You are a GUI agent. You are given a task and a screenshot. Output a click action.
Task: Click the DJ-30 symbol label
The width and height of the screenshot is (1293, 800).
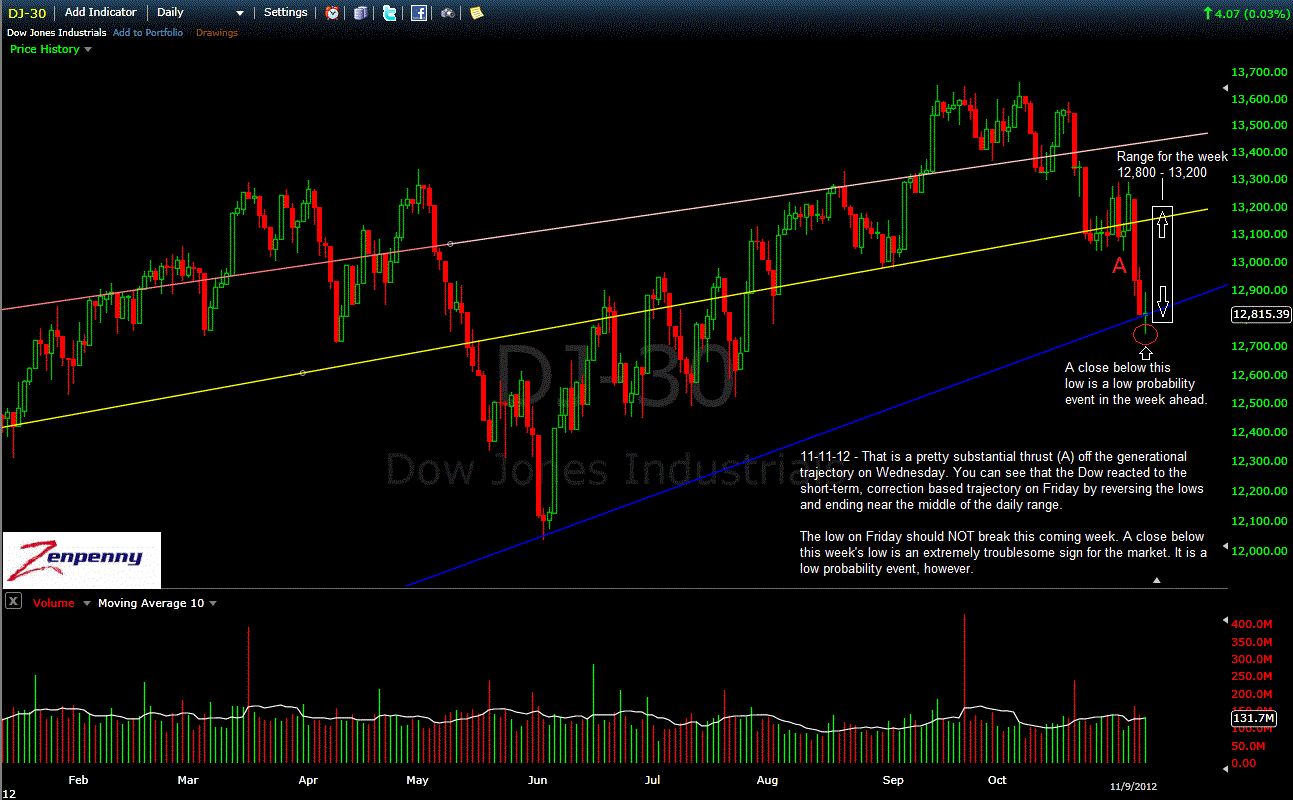click(27, 13)
